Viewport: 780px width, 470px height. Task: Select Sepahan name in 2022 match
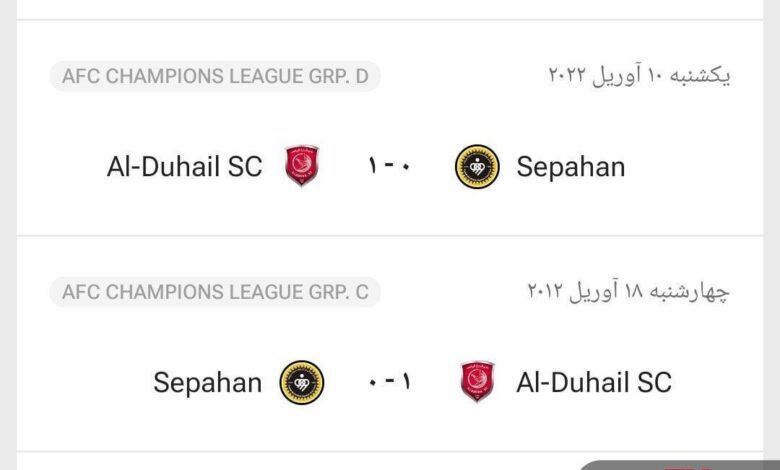pos(571,166)
